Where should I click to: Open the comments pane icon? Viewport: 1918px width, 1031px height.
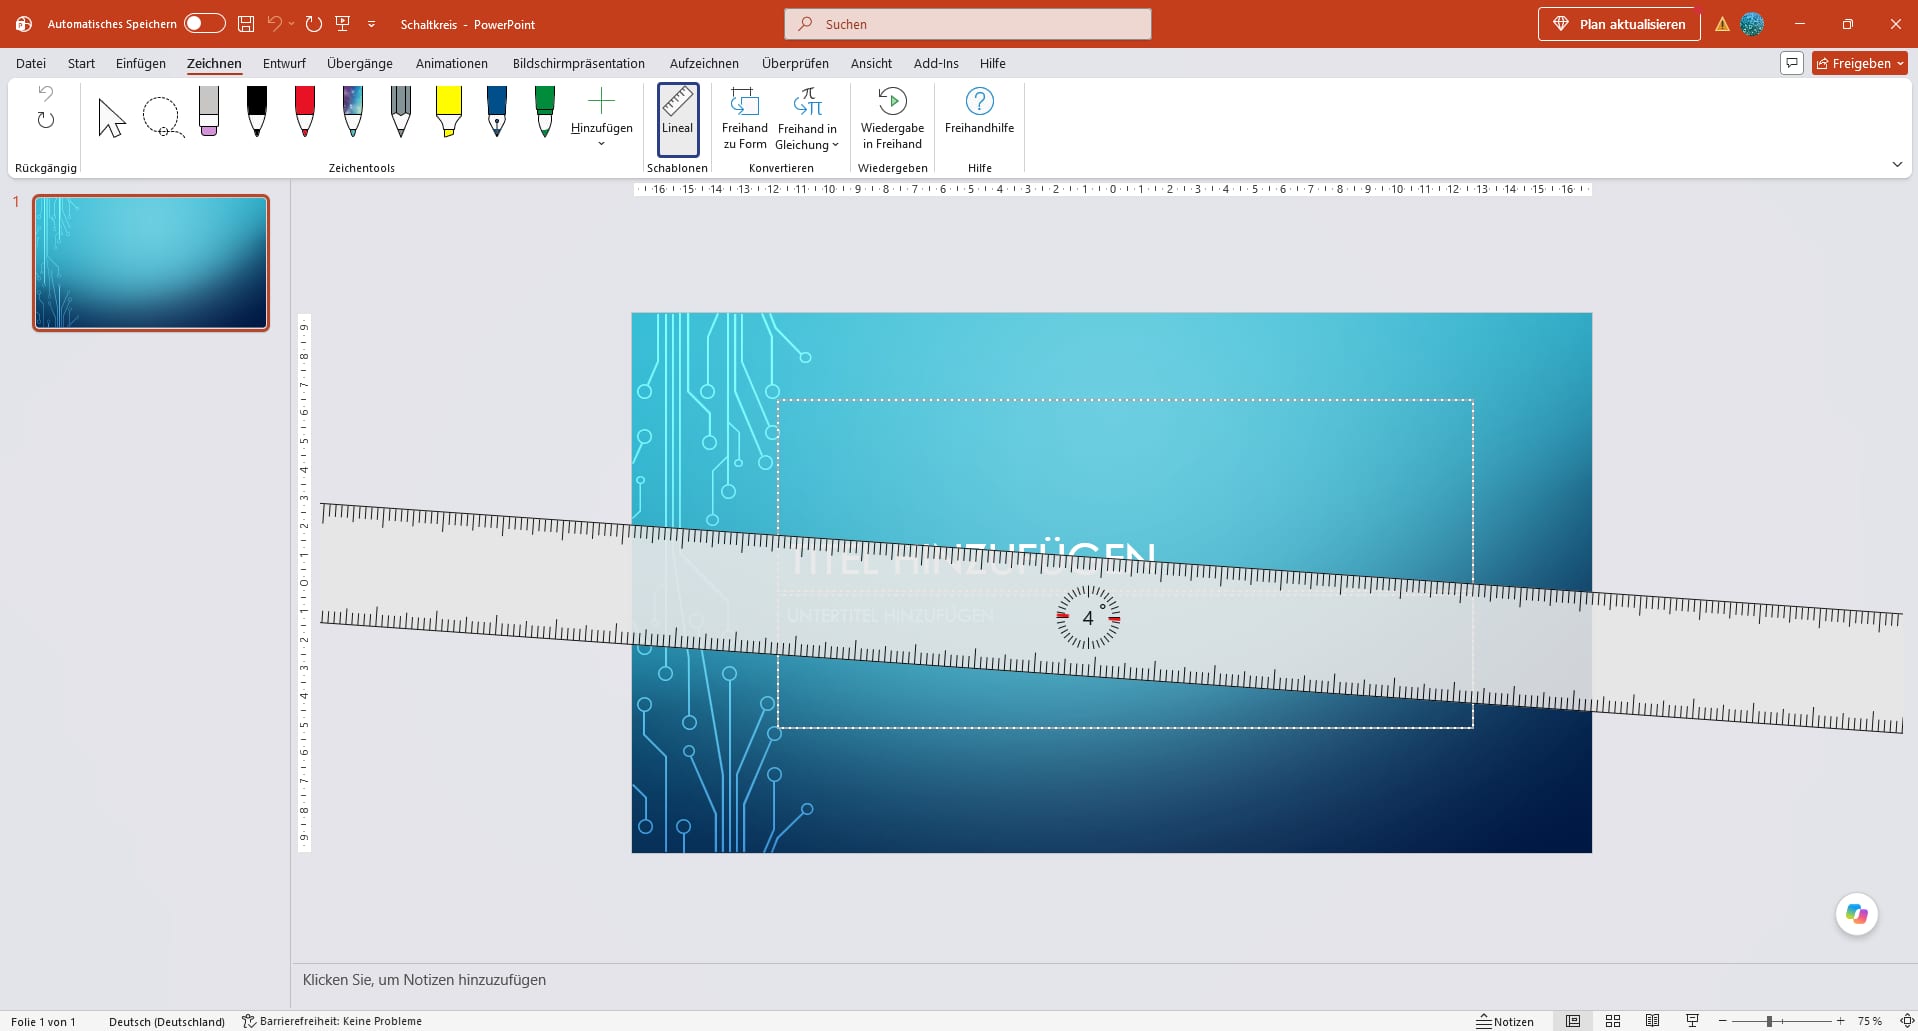(1792, 63)
